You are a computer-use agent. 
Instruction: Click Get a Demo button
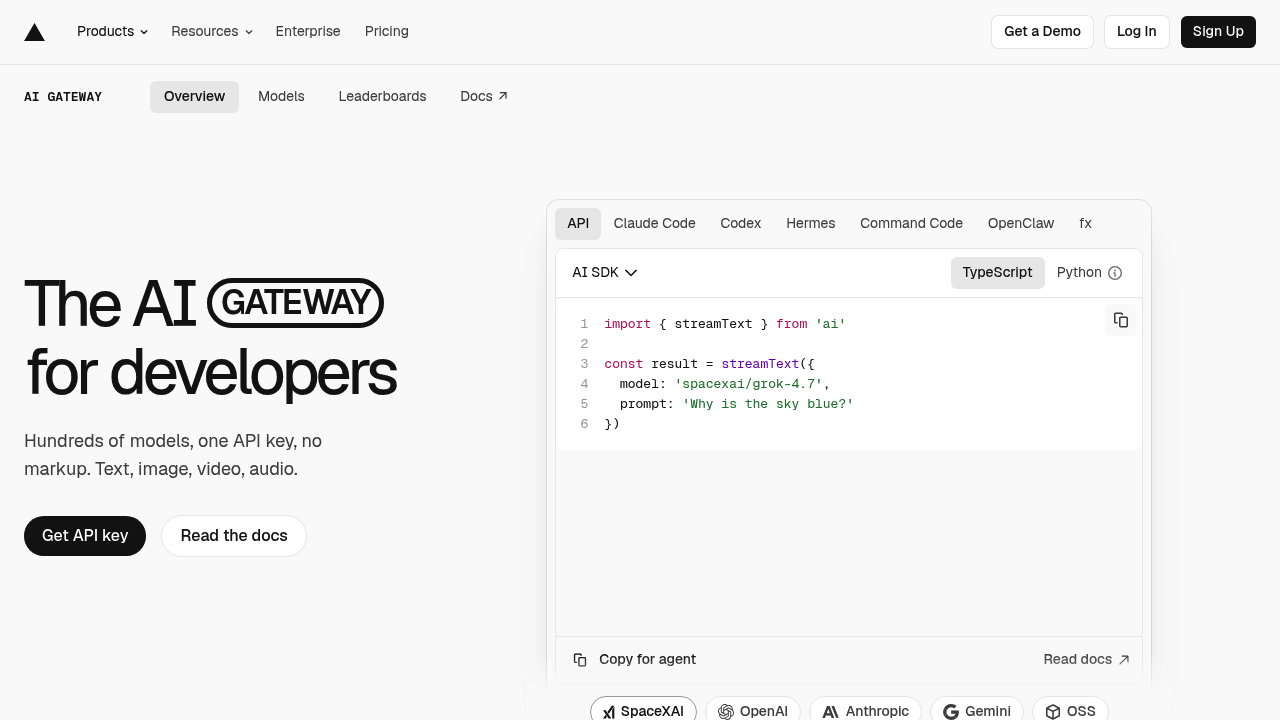click(x=1042, y=32)
